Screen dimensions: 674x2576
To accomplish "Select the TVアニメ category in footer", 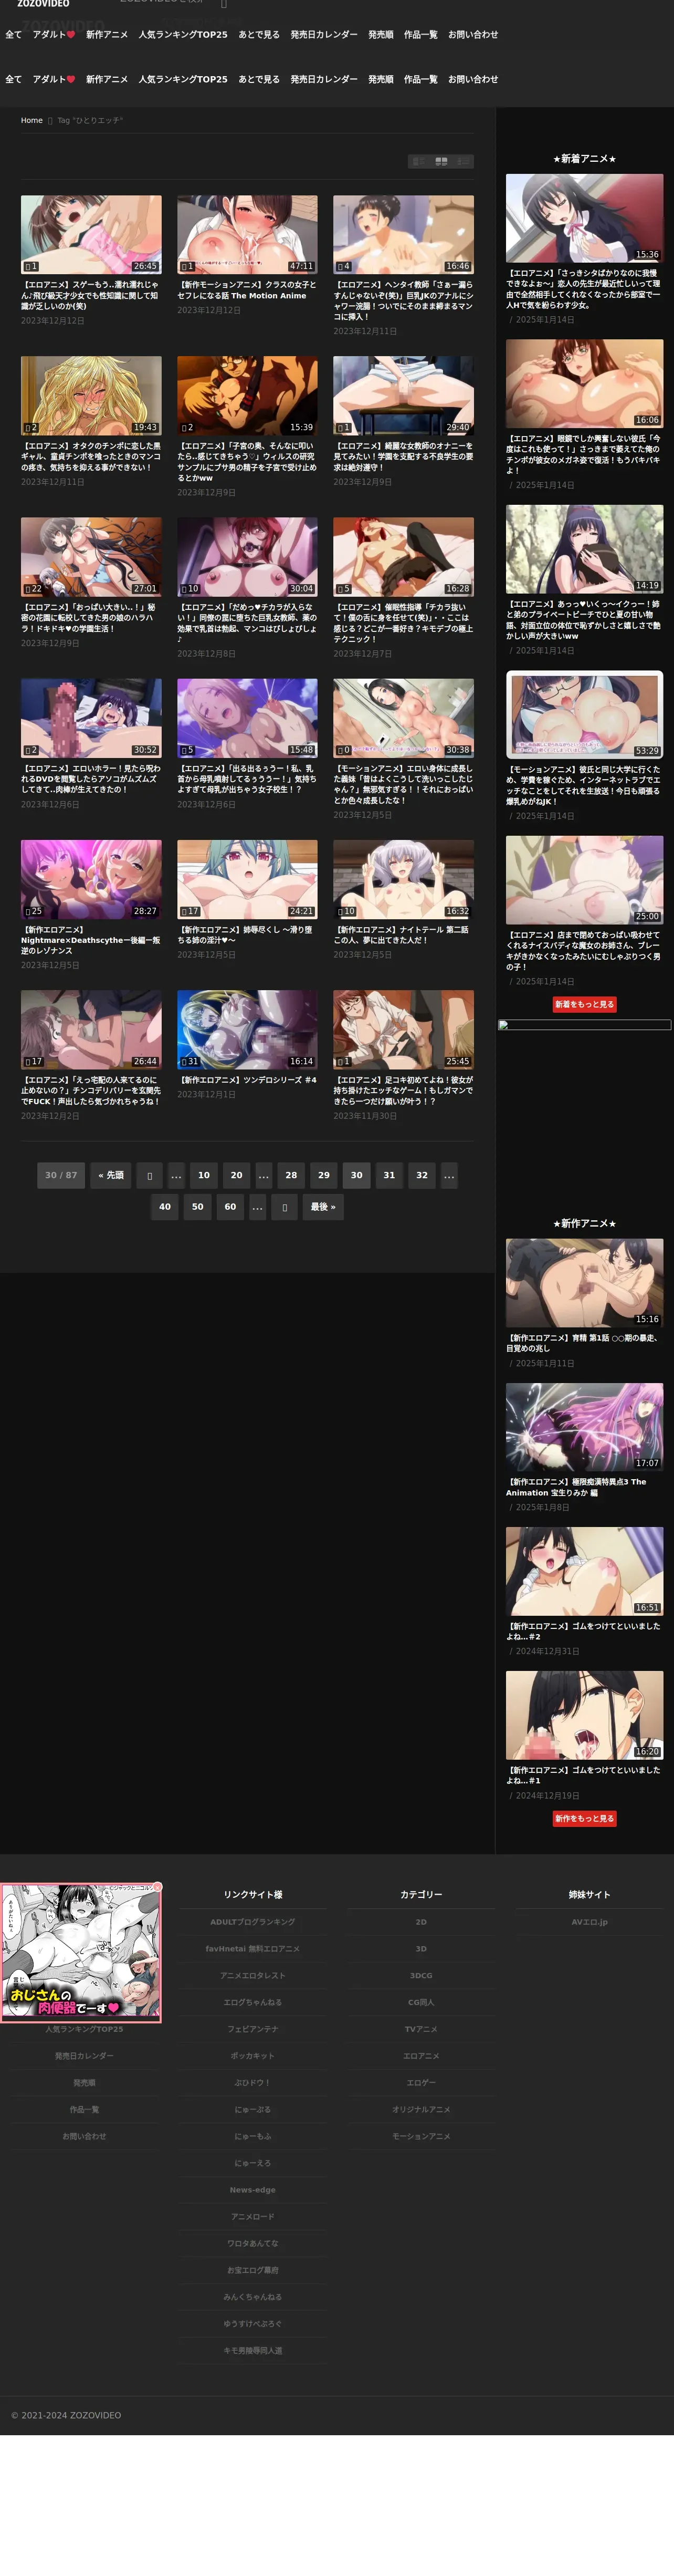I will (421, 2029).
